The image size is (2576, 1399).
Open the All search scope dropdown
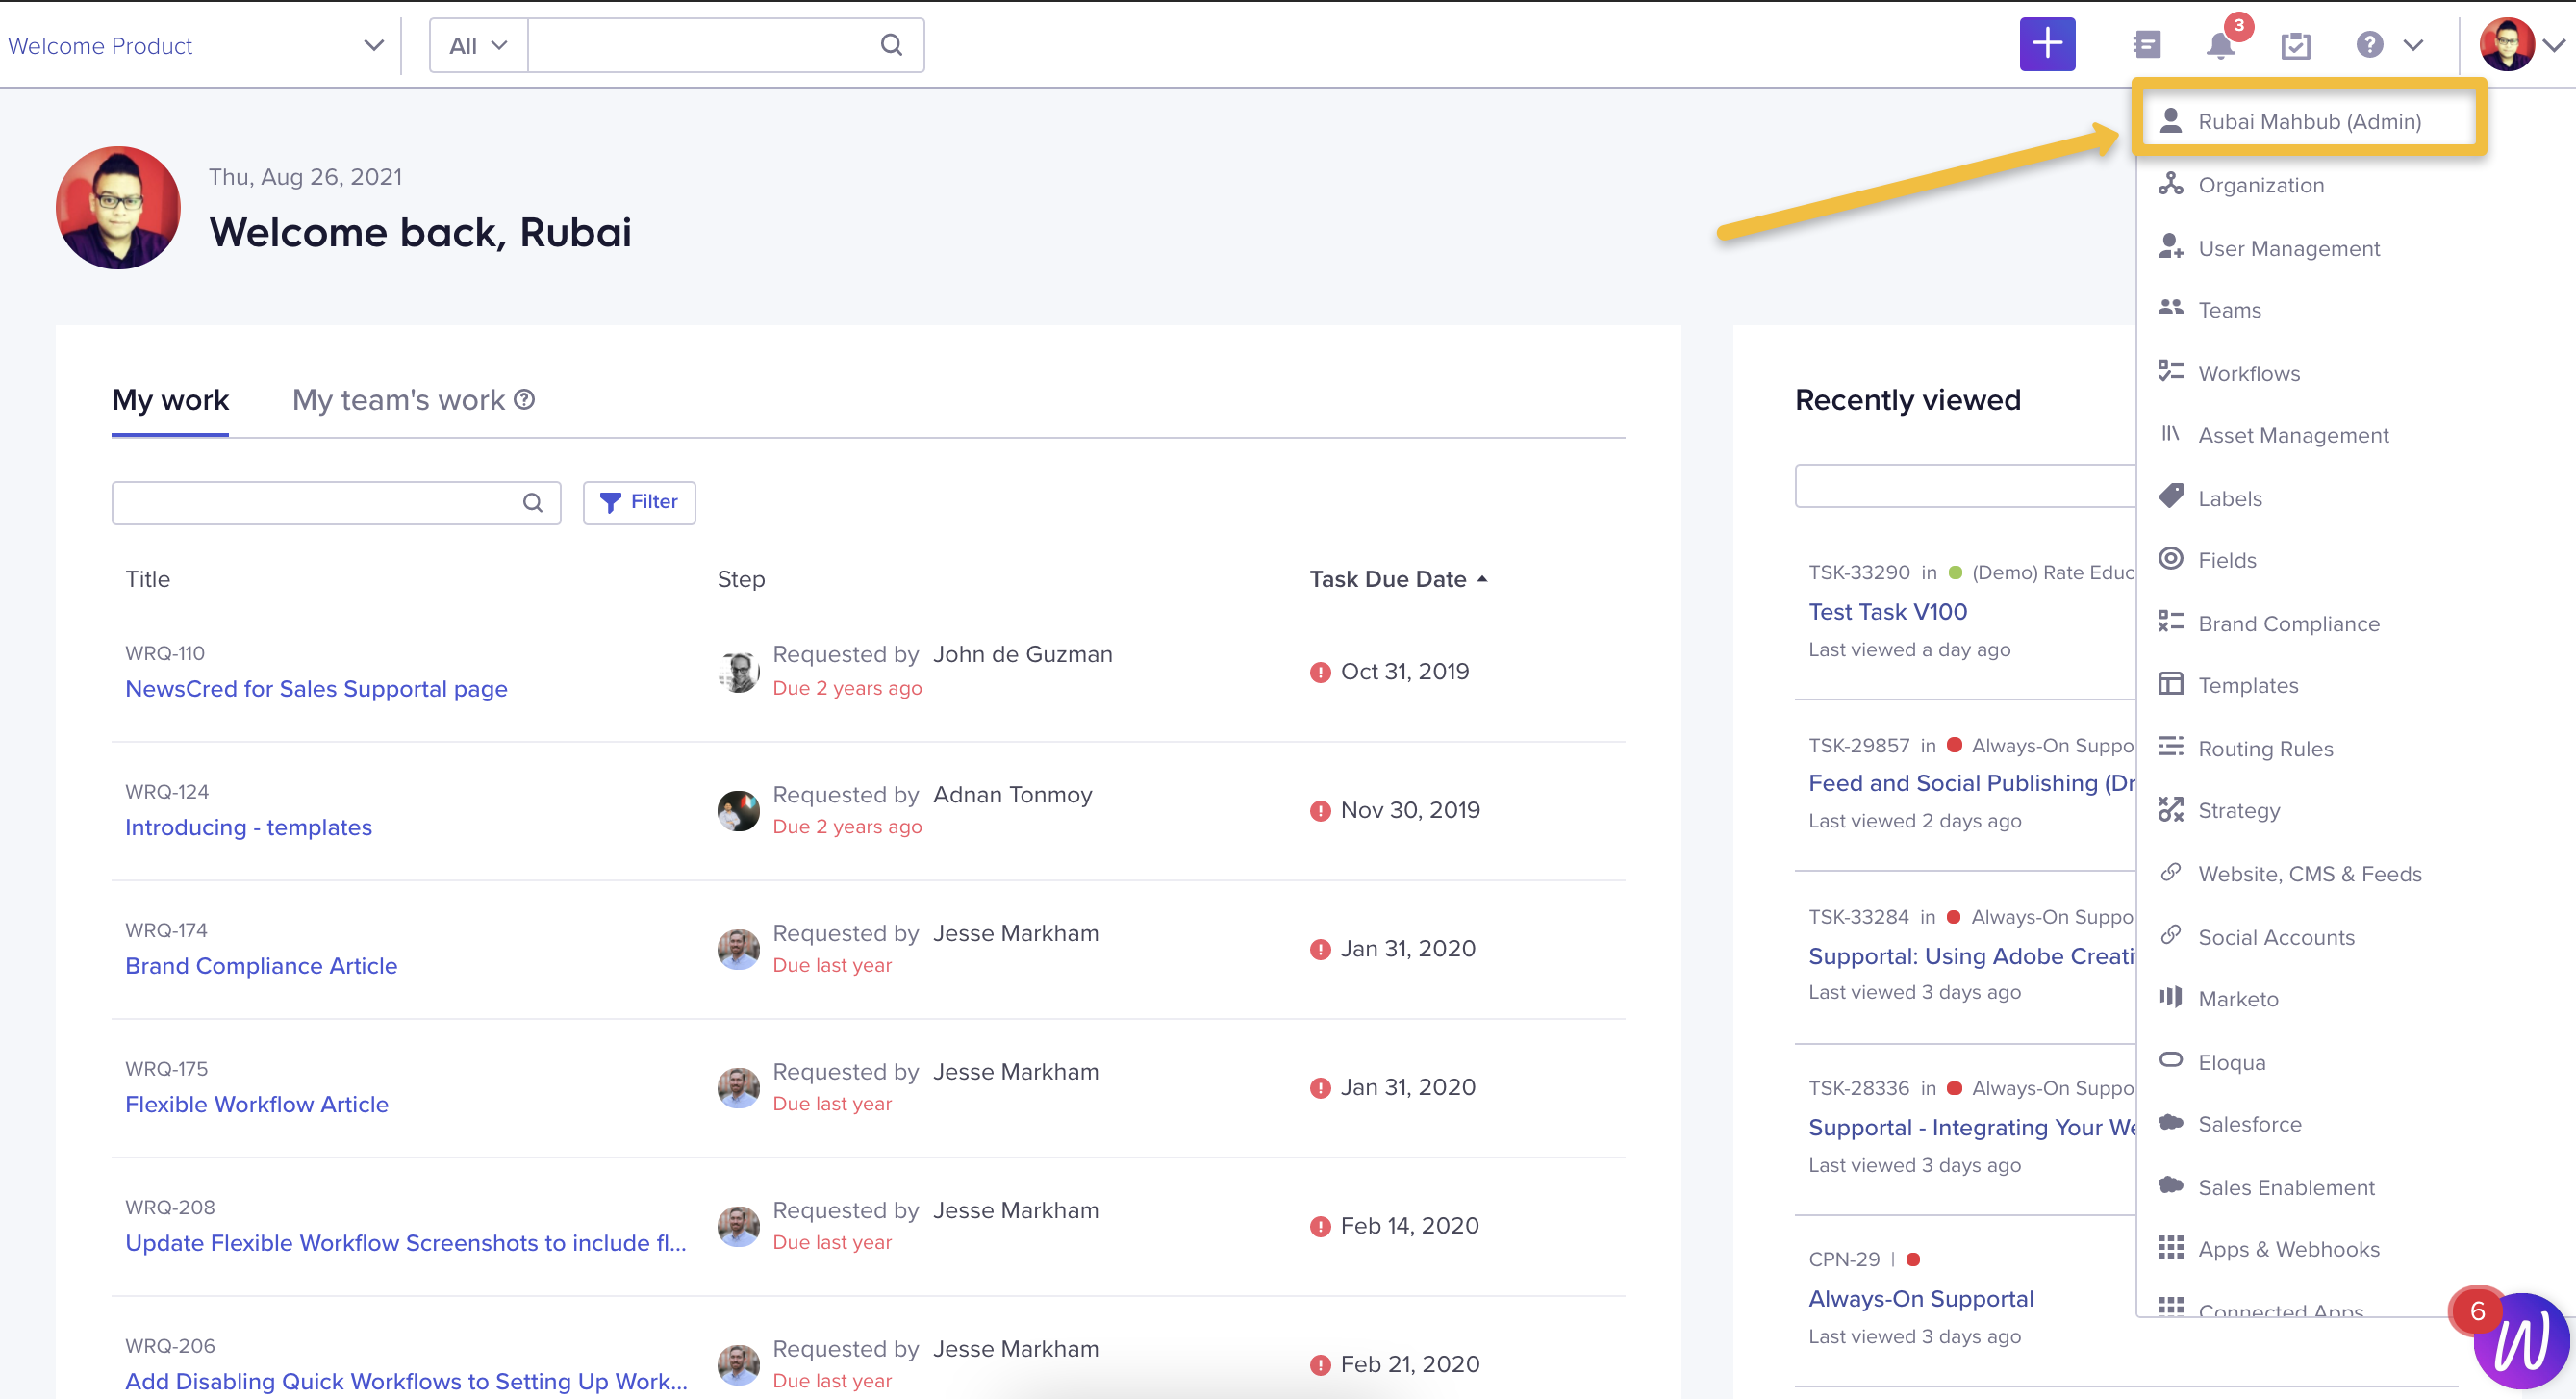pos(477,45)
